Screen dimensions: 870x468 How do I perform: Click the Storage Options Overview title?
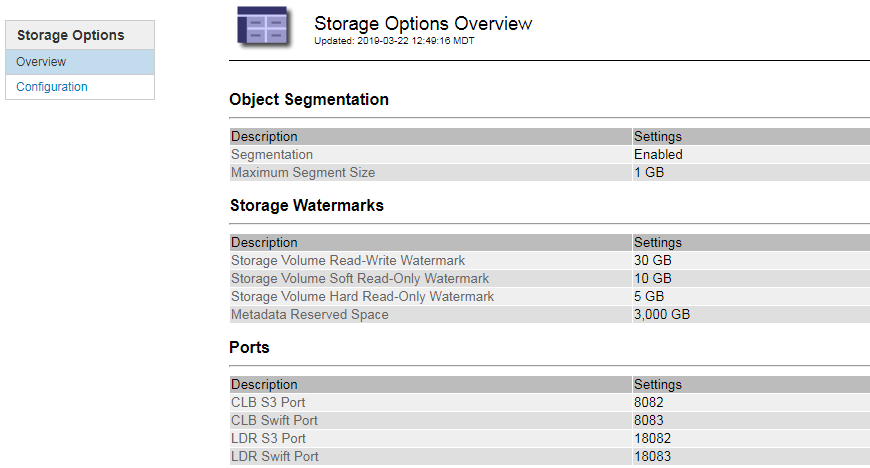423,23
